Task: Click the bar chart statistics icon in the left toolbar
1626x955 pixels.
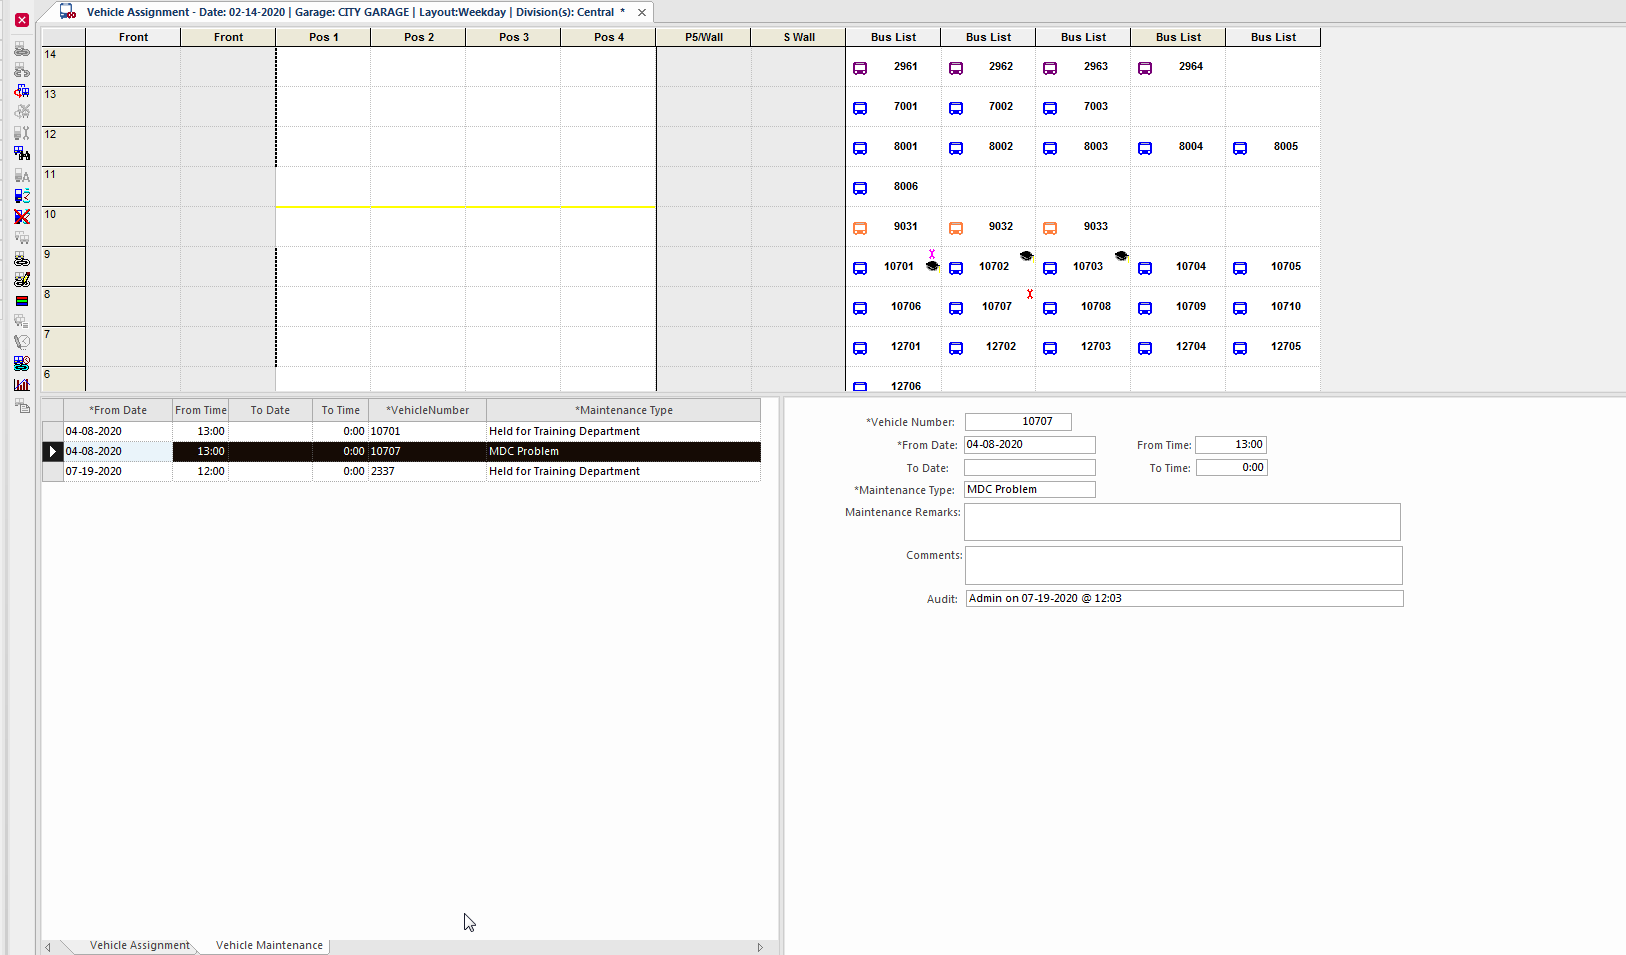Action: click(x=22, y=384)
